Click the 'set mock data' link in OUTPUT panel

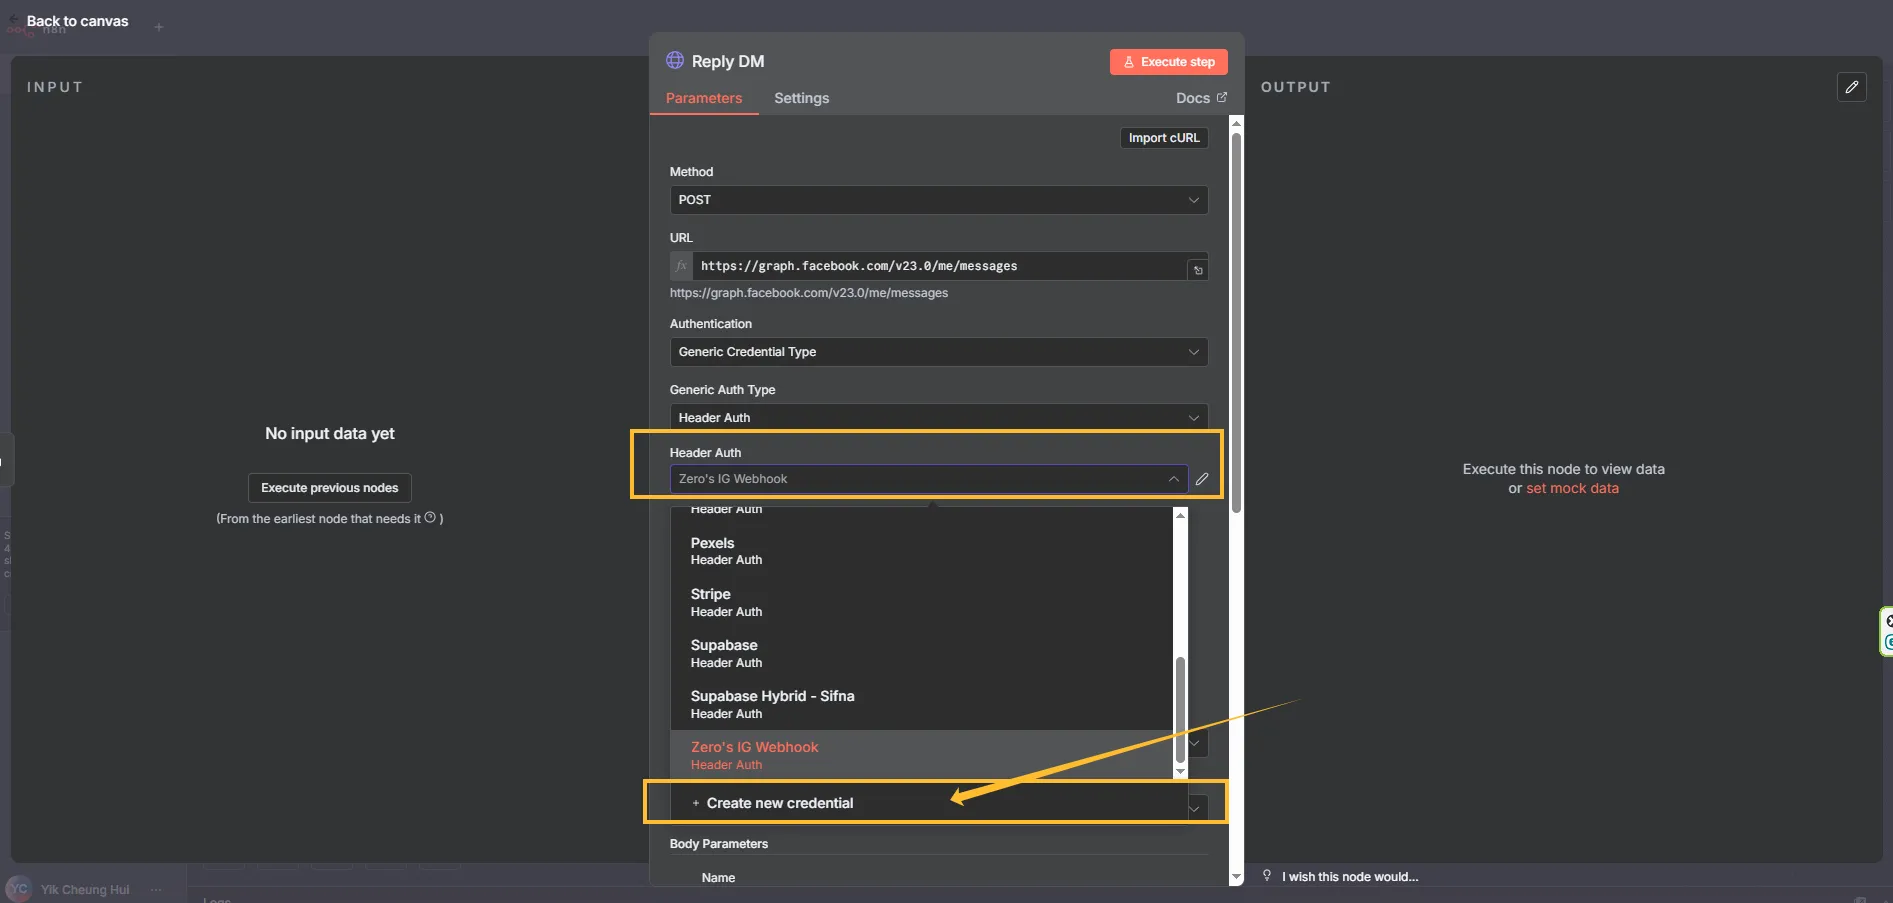coord(1572,489)
